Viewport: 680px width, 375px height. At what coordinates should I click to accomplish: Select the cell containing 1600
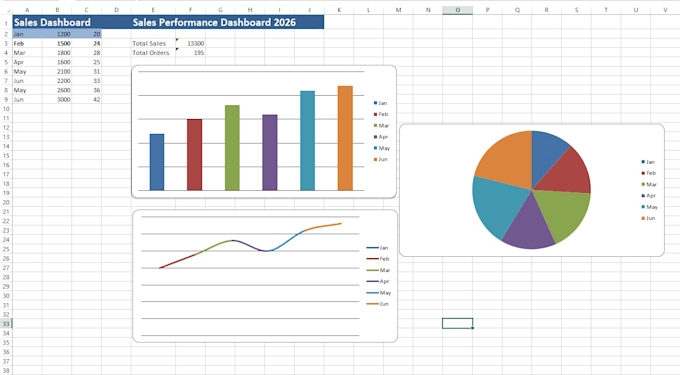pos(57,62)
